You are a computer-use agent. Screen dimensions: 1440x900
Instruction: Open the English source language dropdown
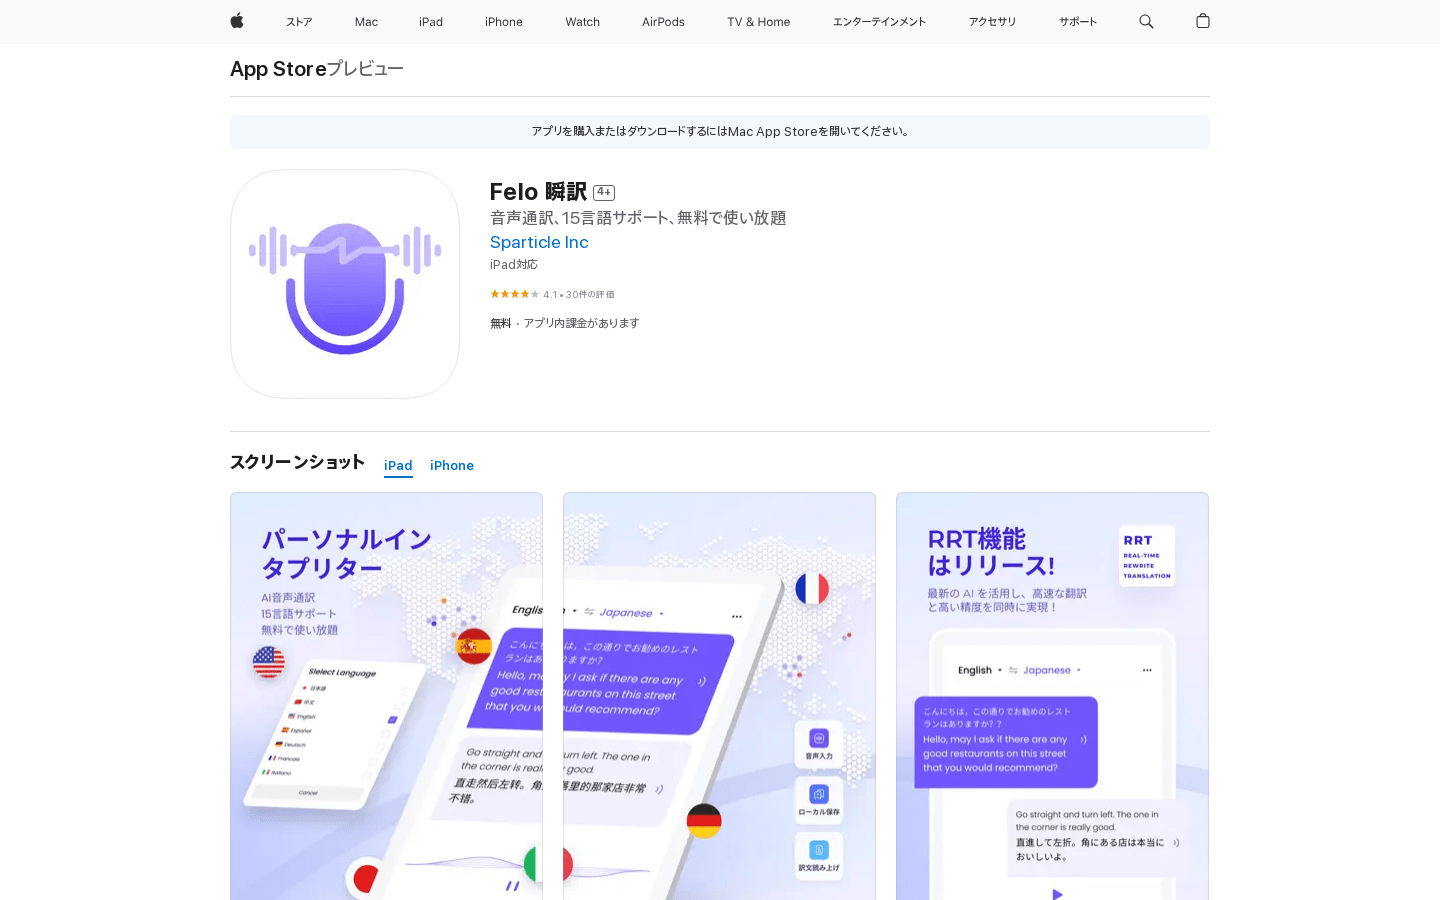tap(975, 669)
